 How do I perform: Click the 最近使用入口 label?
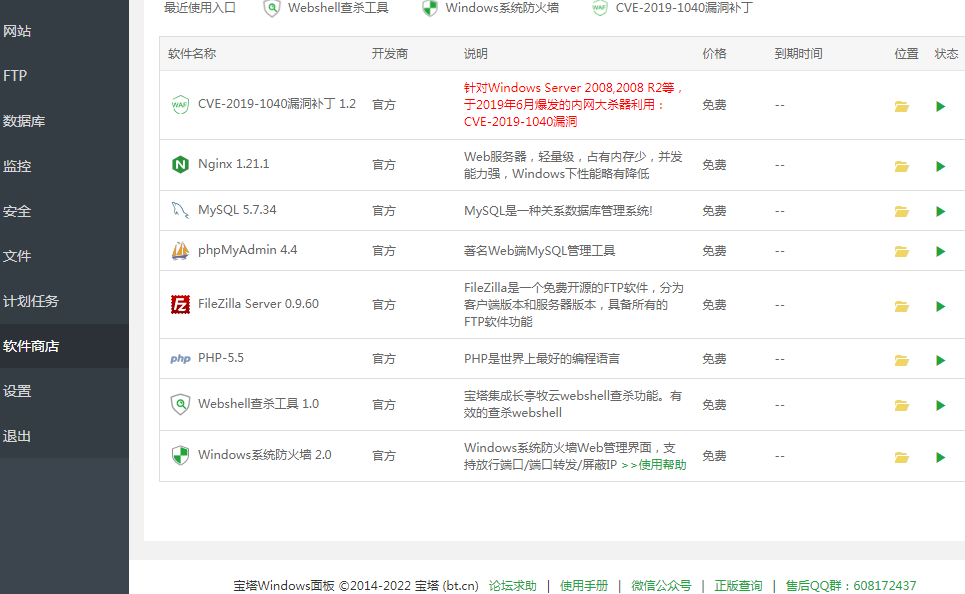[199, 8]
